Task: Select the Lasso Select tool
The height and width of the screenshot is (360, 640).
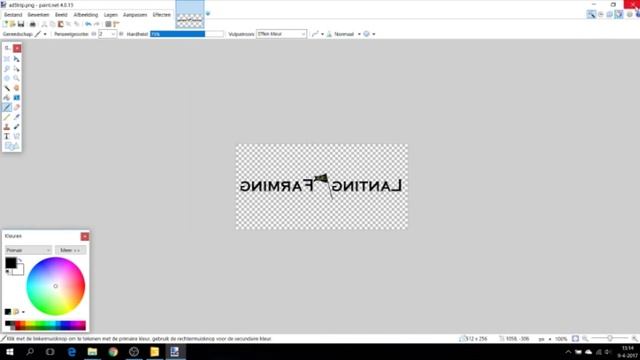Action: pyautogui.click(x=7, y=69)
